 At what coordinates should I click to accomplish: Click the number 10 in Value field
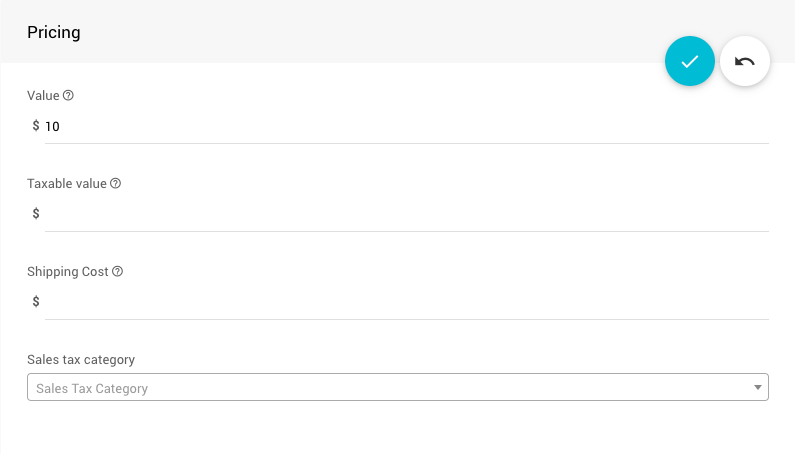52,126
